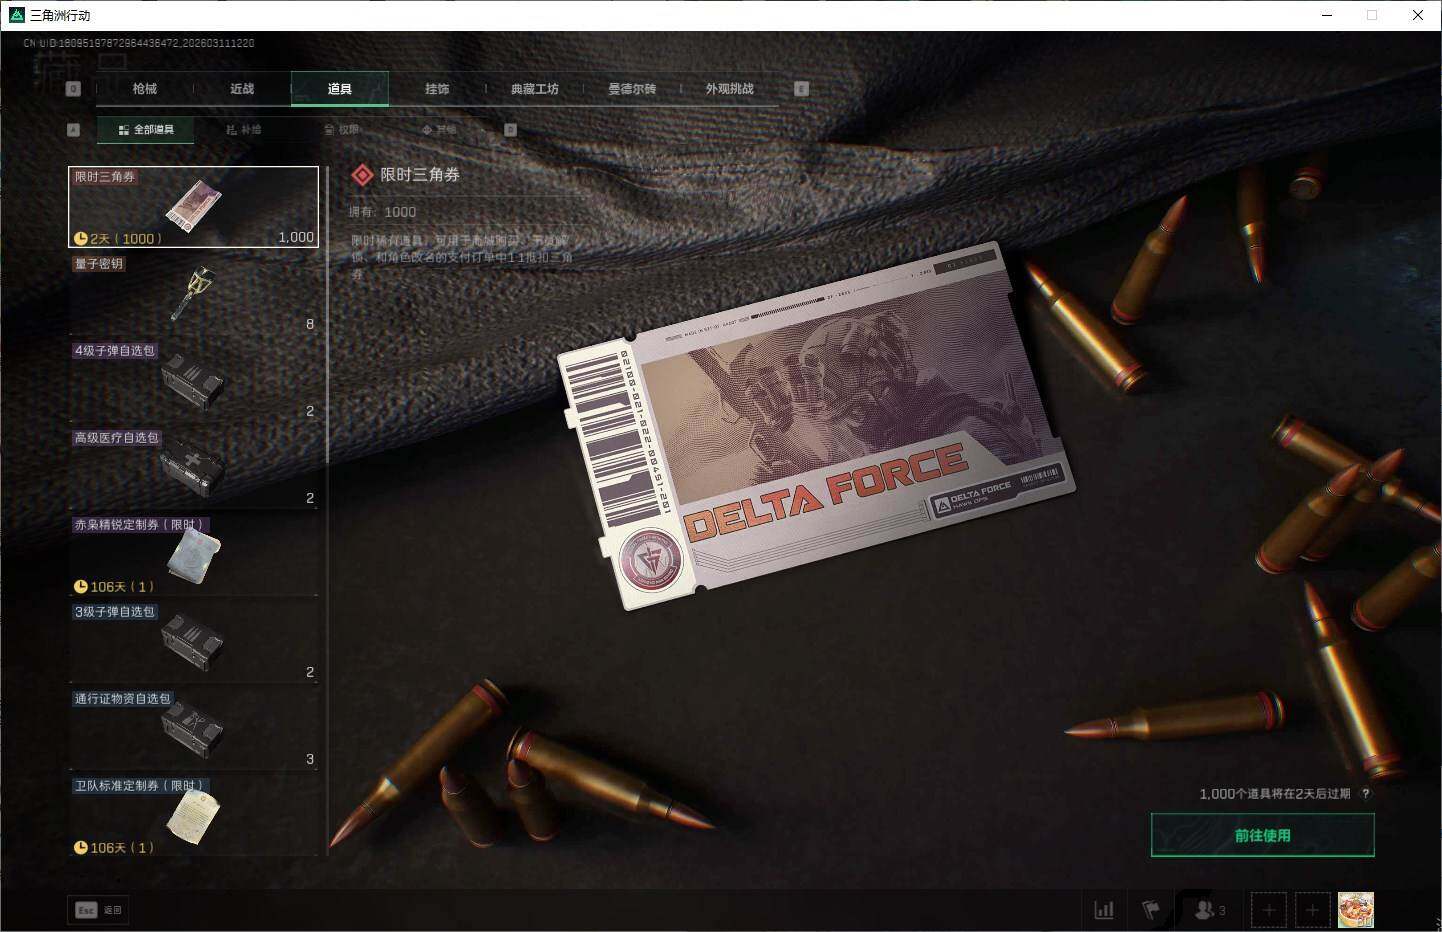Click the 限时三角券 ticket image in list
The height and width of the screenshot is (932, 1442).
point(193,207)
